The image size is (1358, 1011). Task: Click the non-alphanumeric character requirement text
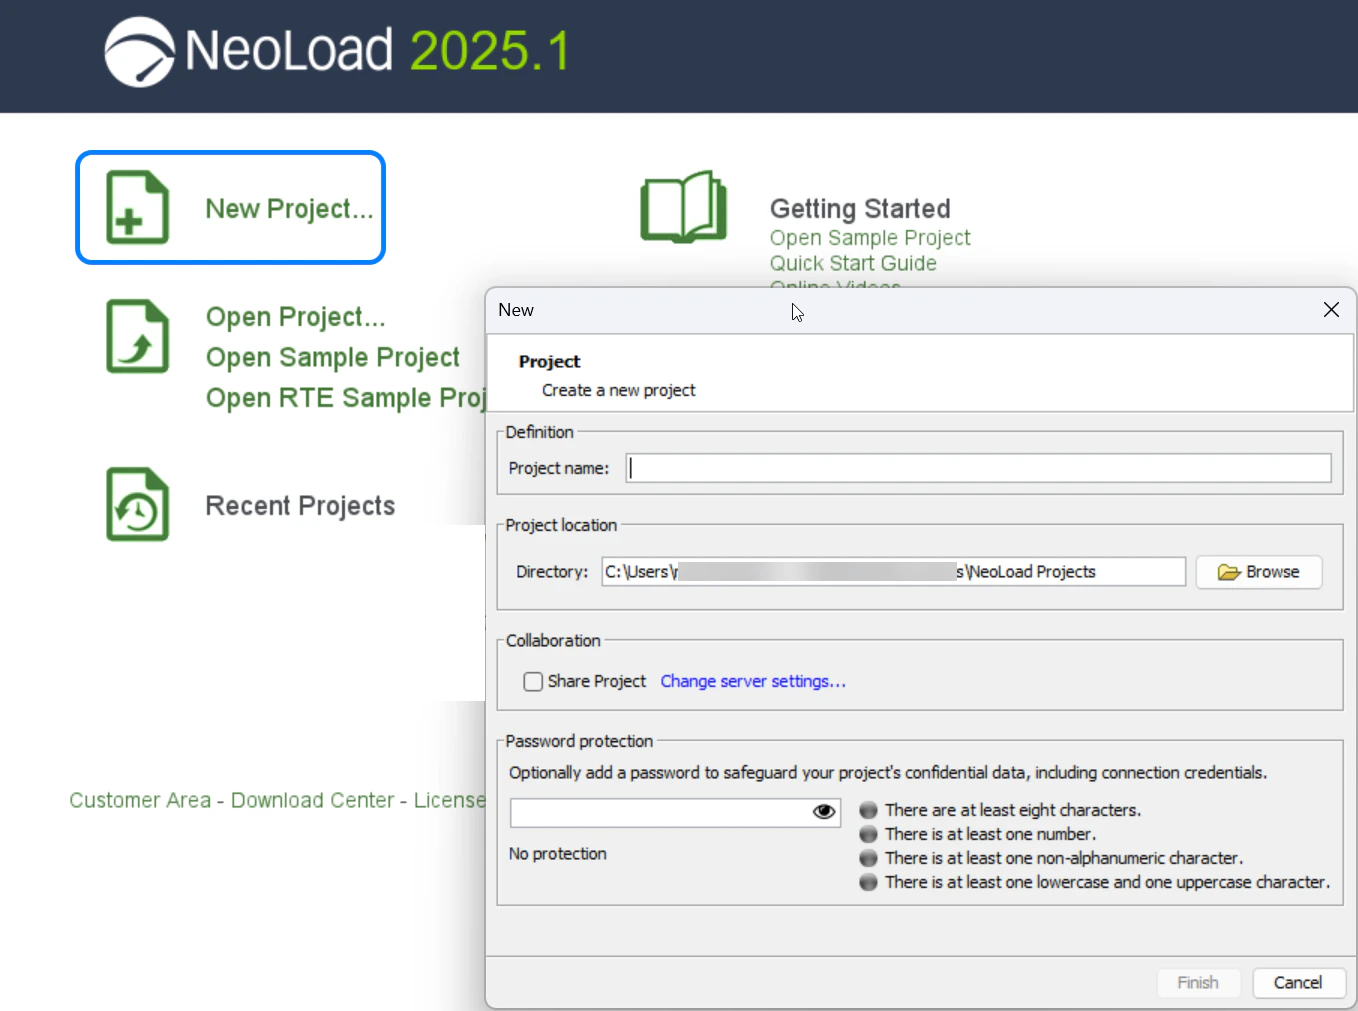(x=1064, y=858)
